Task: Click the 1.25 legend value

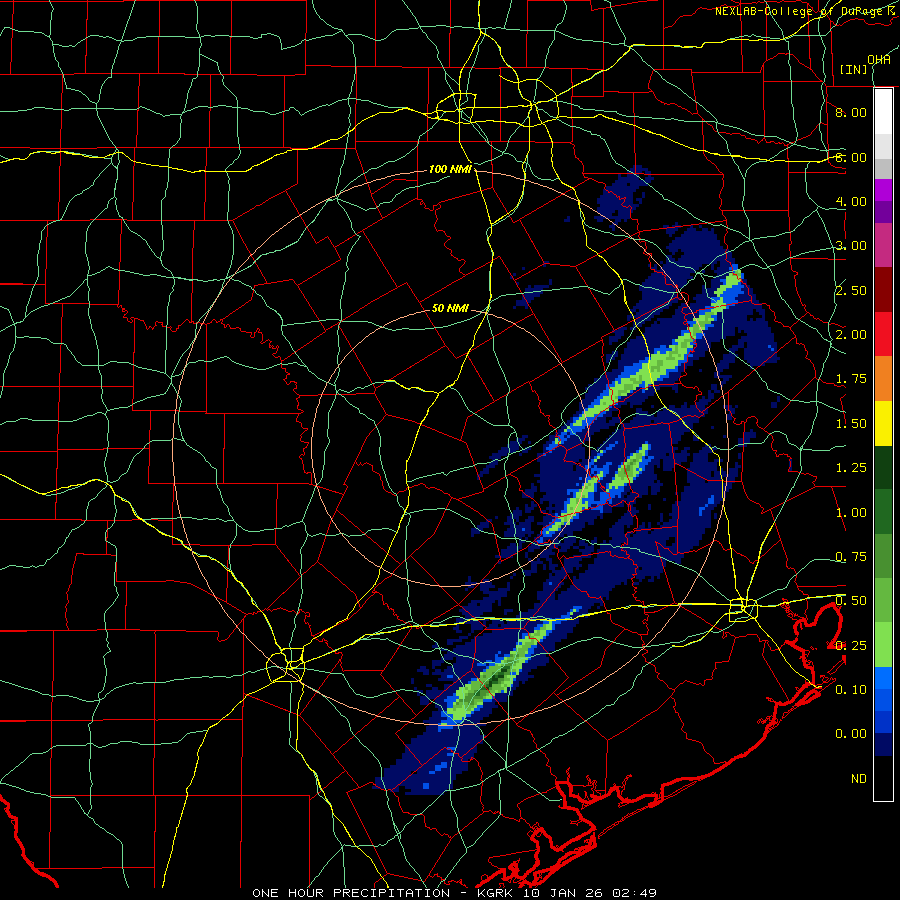Action: pos(851,468)
